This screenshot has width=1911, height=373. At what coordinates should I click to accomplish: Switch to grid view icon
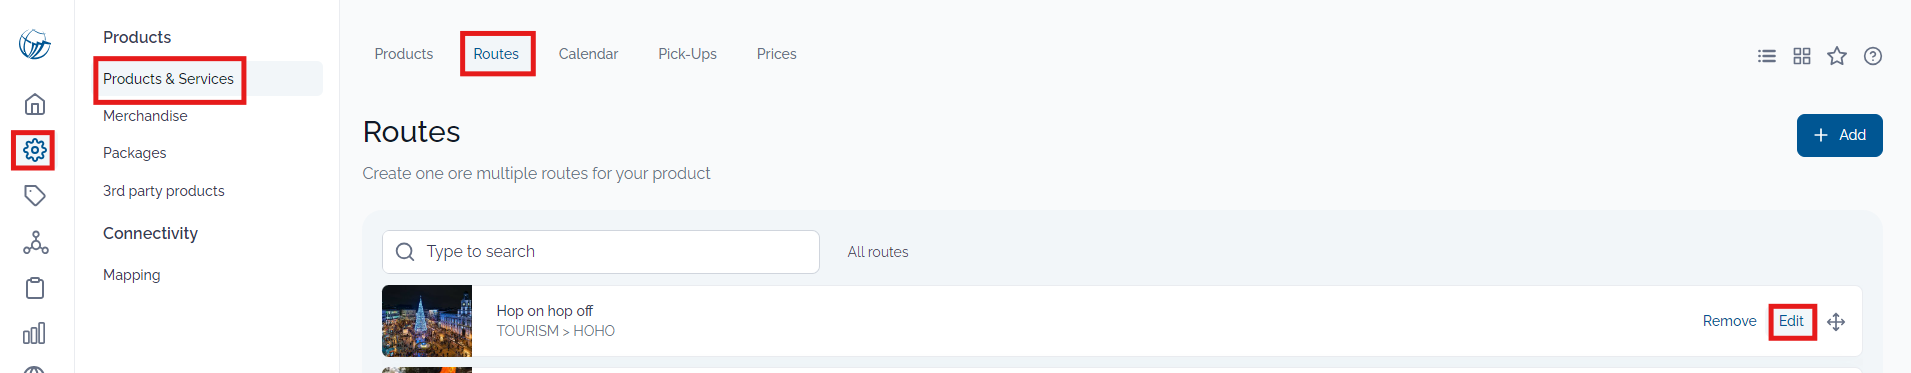click(x=1802, y=56)
